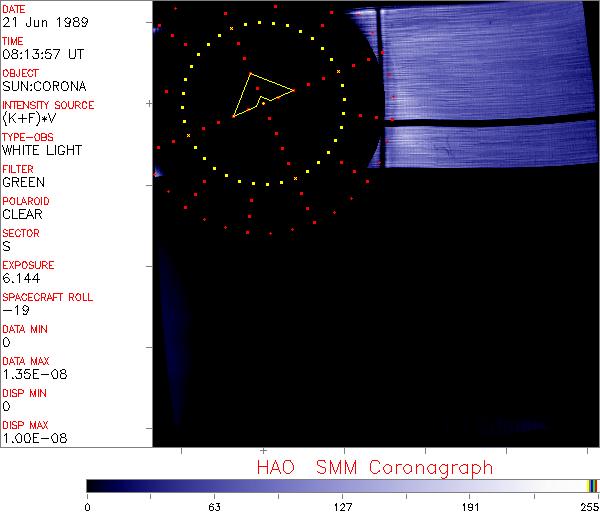Click the color bar near 127
Image resolution: width=600 pixels, height=512 pixels.
point(342,487)
